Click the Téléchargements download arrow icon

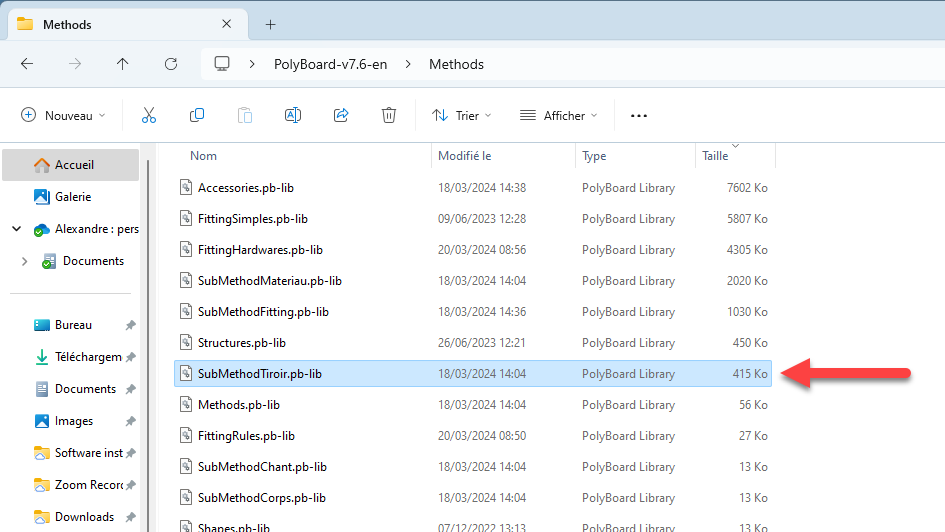click(x=42, y=357)
